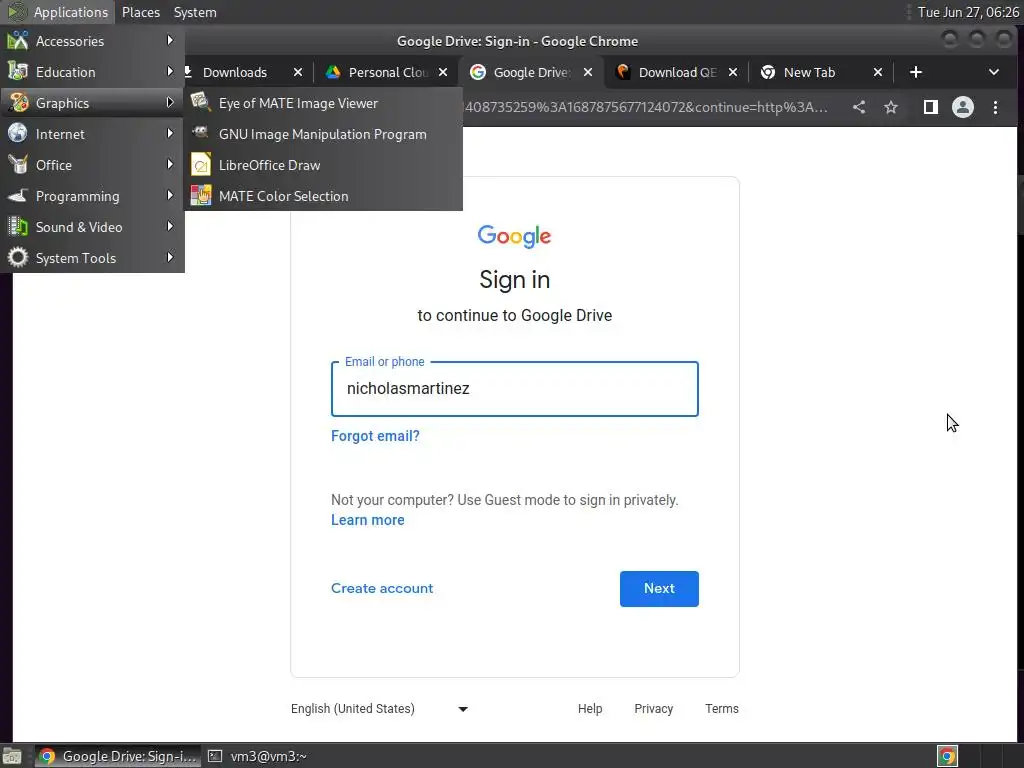Image resolution: width=1024 pixels, height=768 pixels.
Task: Expand the Education submenu
Action: click(91, 72)
